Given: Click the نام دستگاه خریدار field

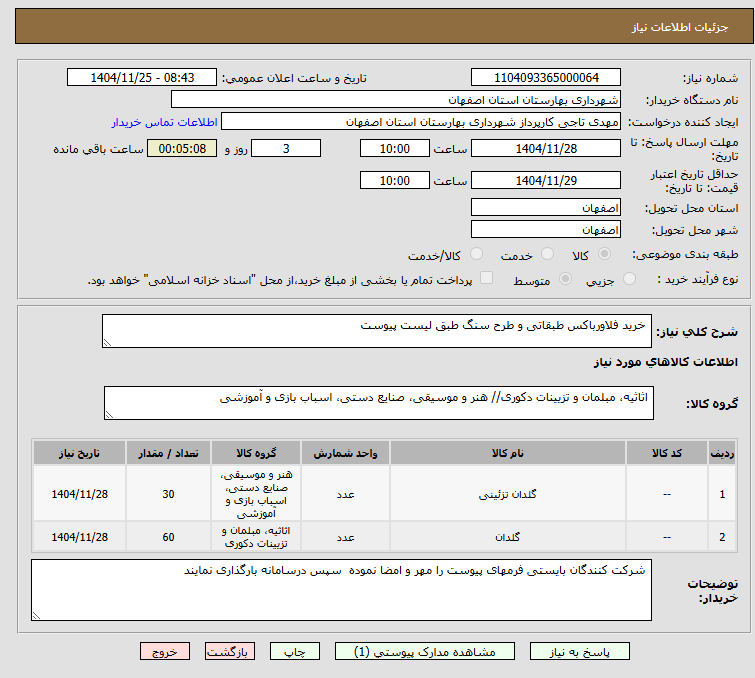Looking at the screenshot, I should point(396,100).
